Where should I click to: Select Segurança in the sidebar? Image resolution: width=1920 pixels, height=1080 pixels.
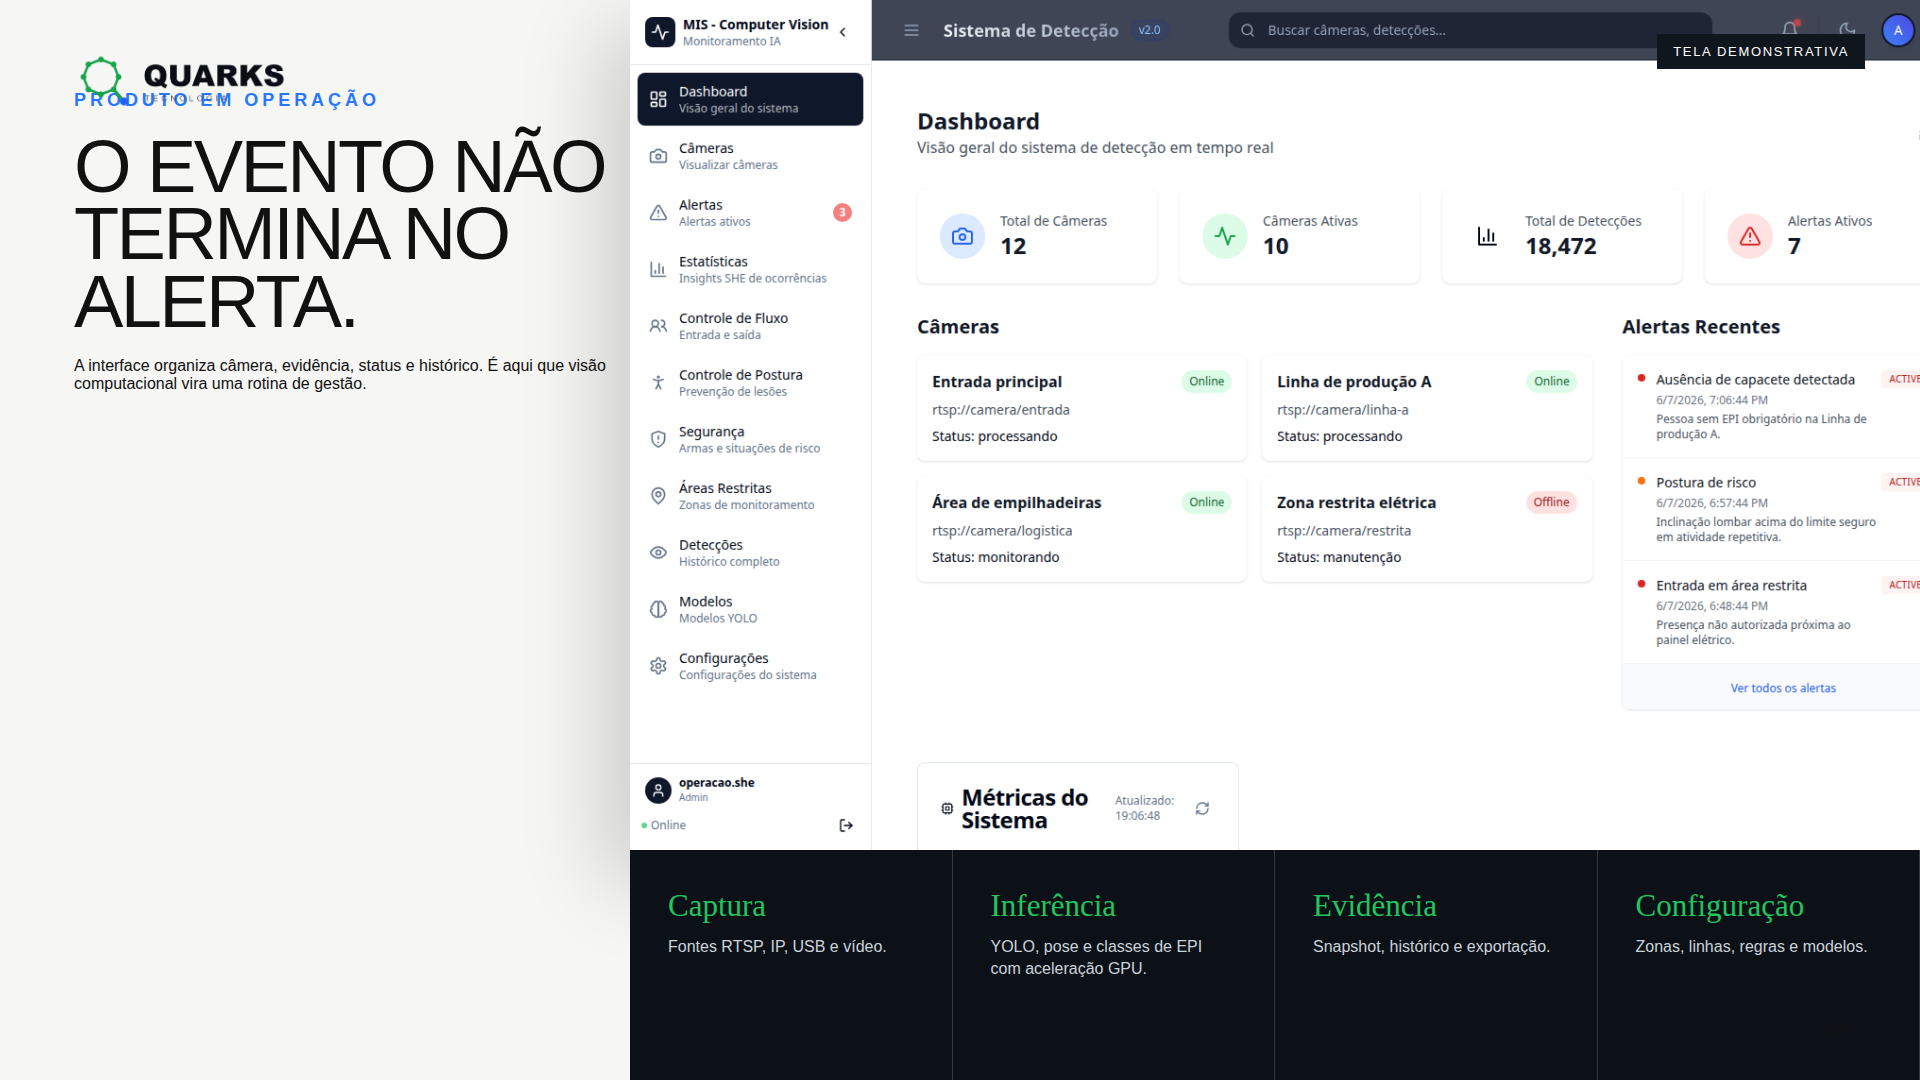[750, 439]
